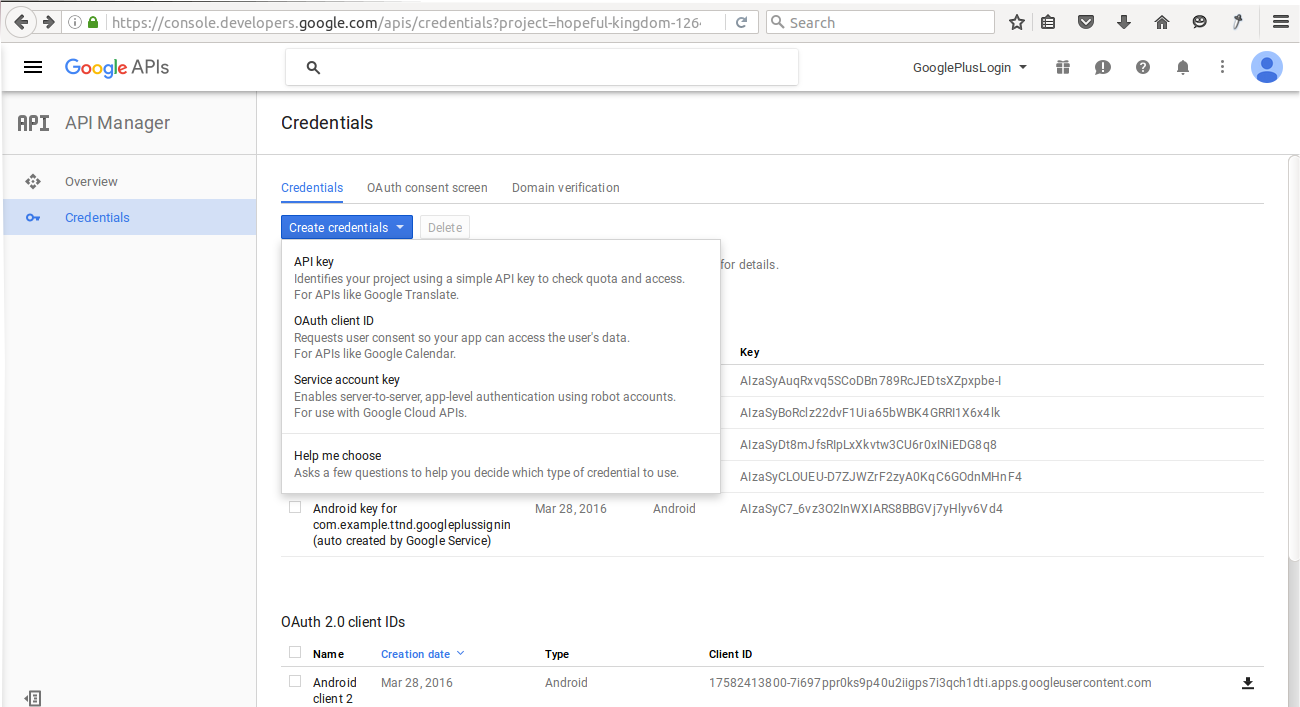
Task: Click the Android client 2 name
Action: pyautogui.click(x=335, y=690)
